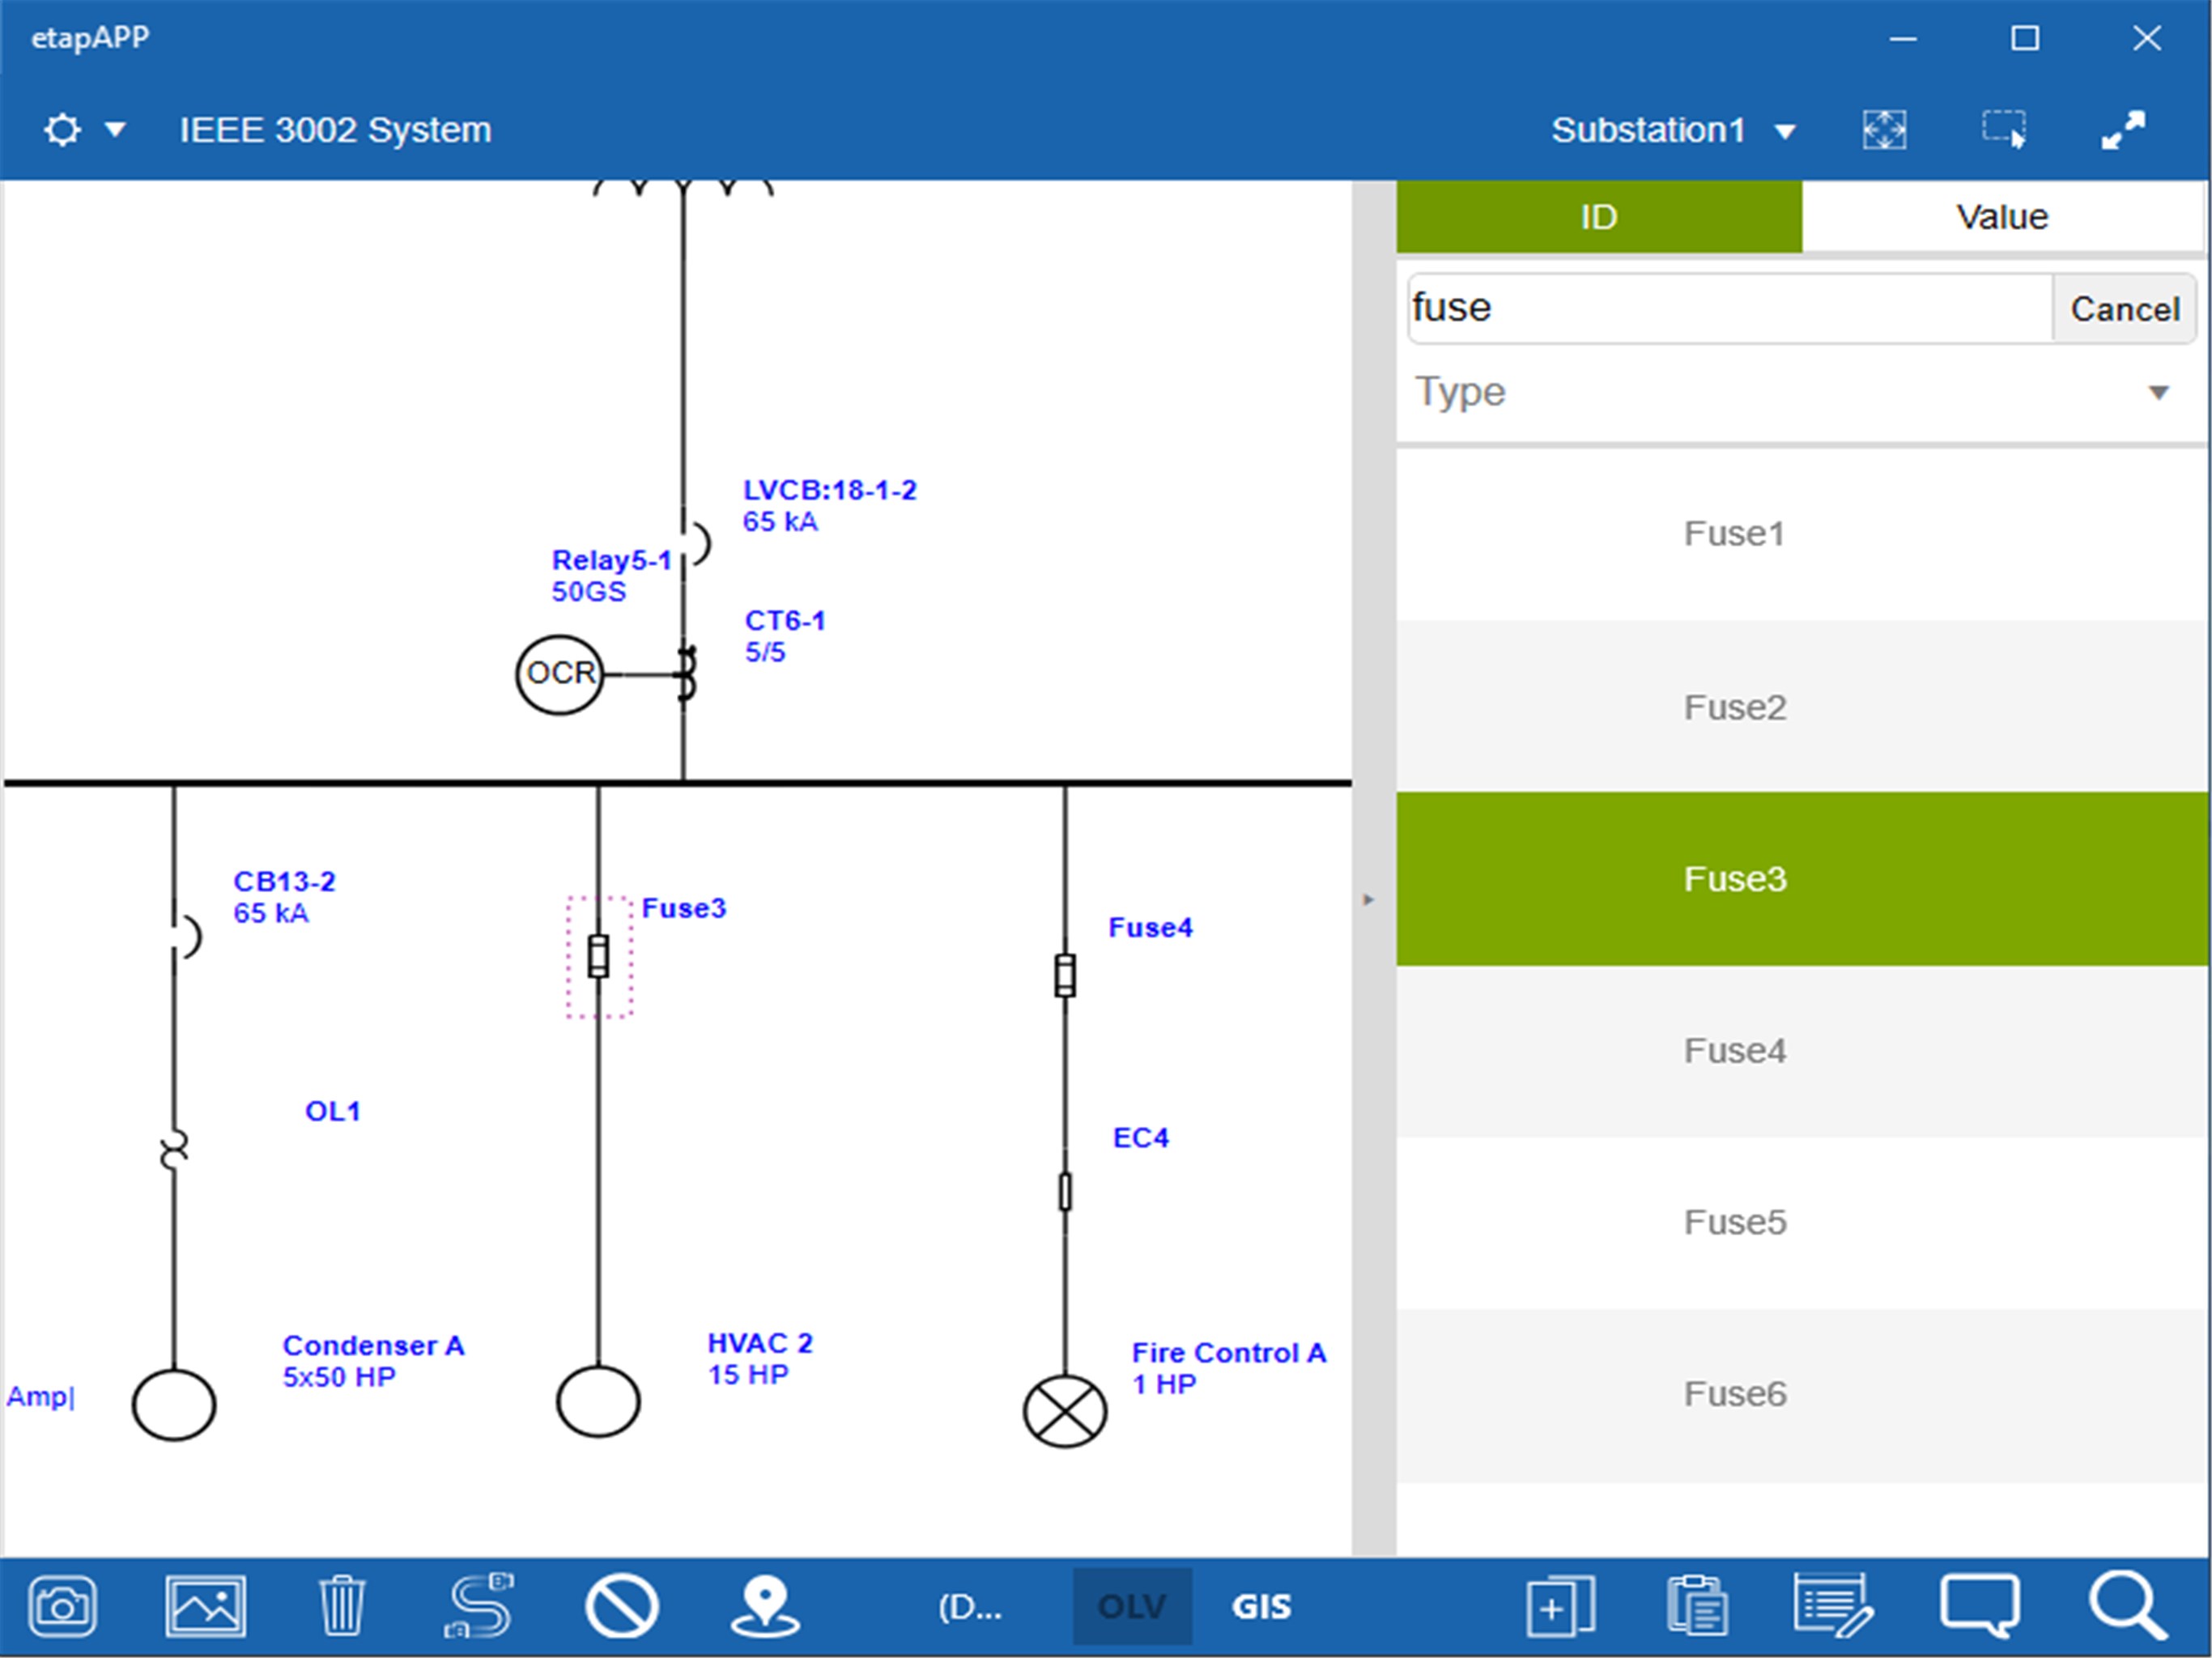Screen dimensions: 2212x1658
Task: Open the image gallery icon
Action: coord(205,1607)
